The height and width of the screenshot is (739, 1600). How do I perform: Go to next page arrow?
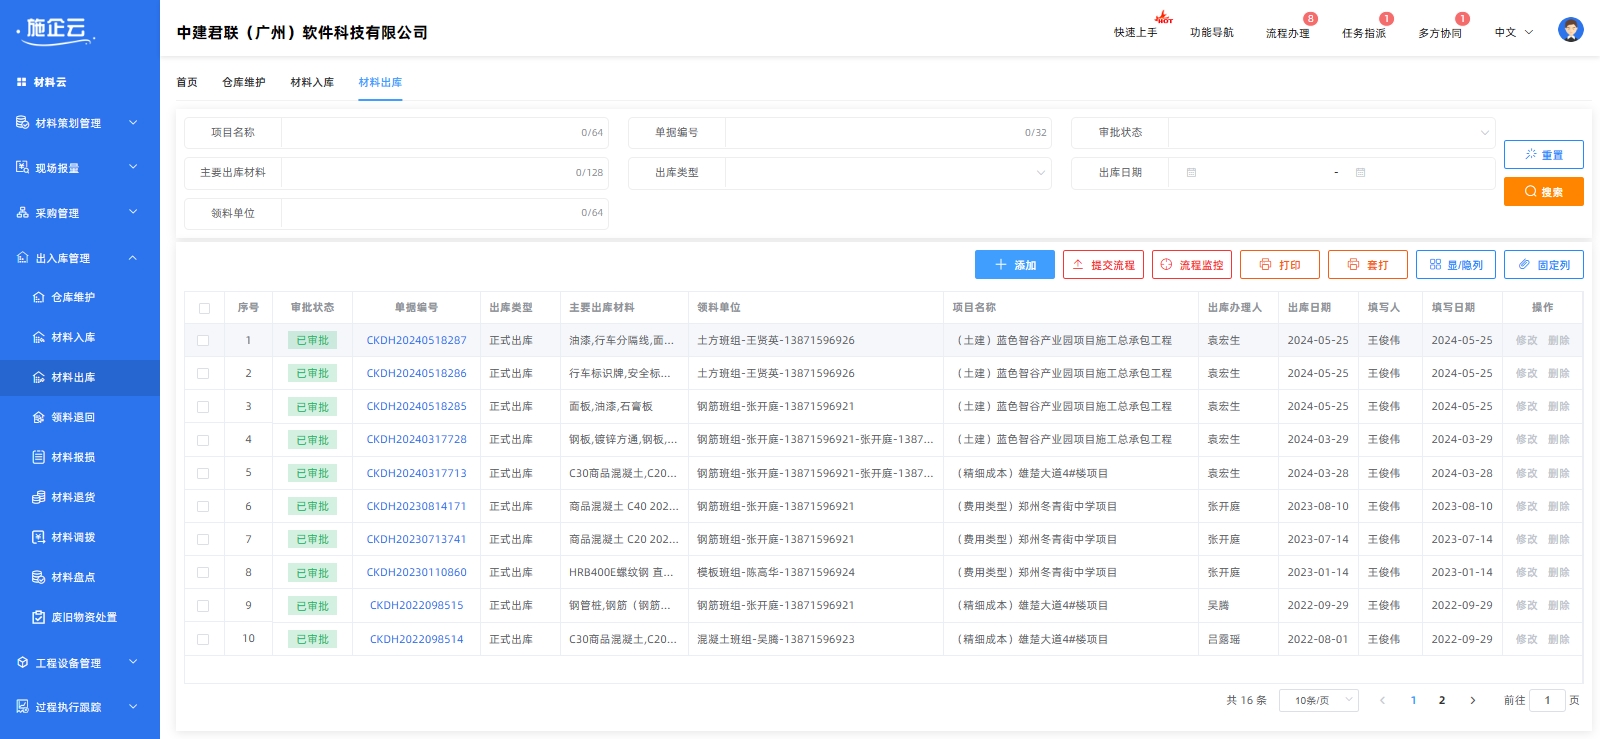coord(1472,700)
